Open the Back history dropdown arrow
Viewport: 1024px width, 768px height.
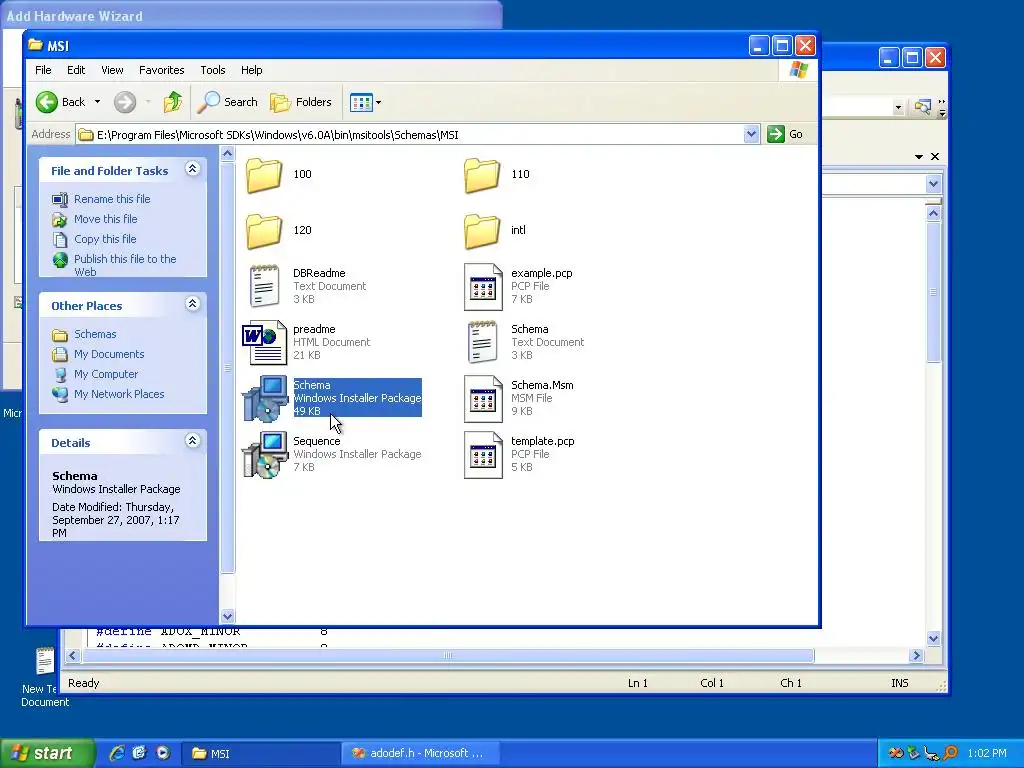click(x=97, y=102)
